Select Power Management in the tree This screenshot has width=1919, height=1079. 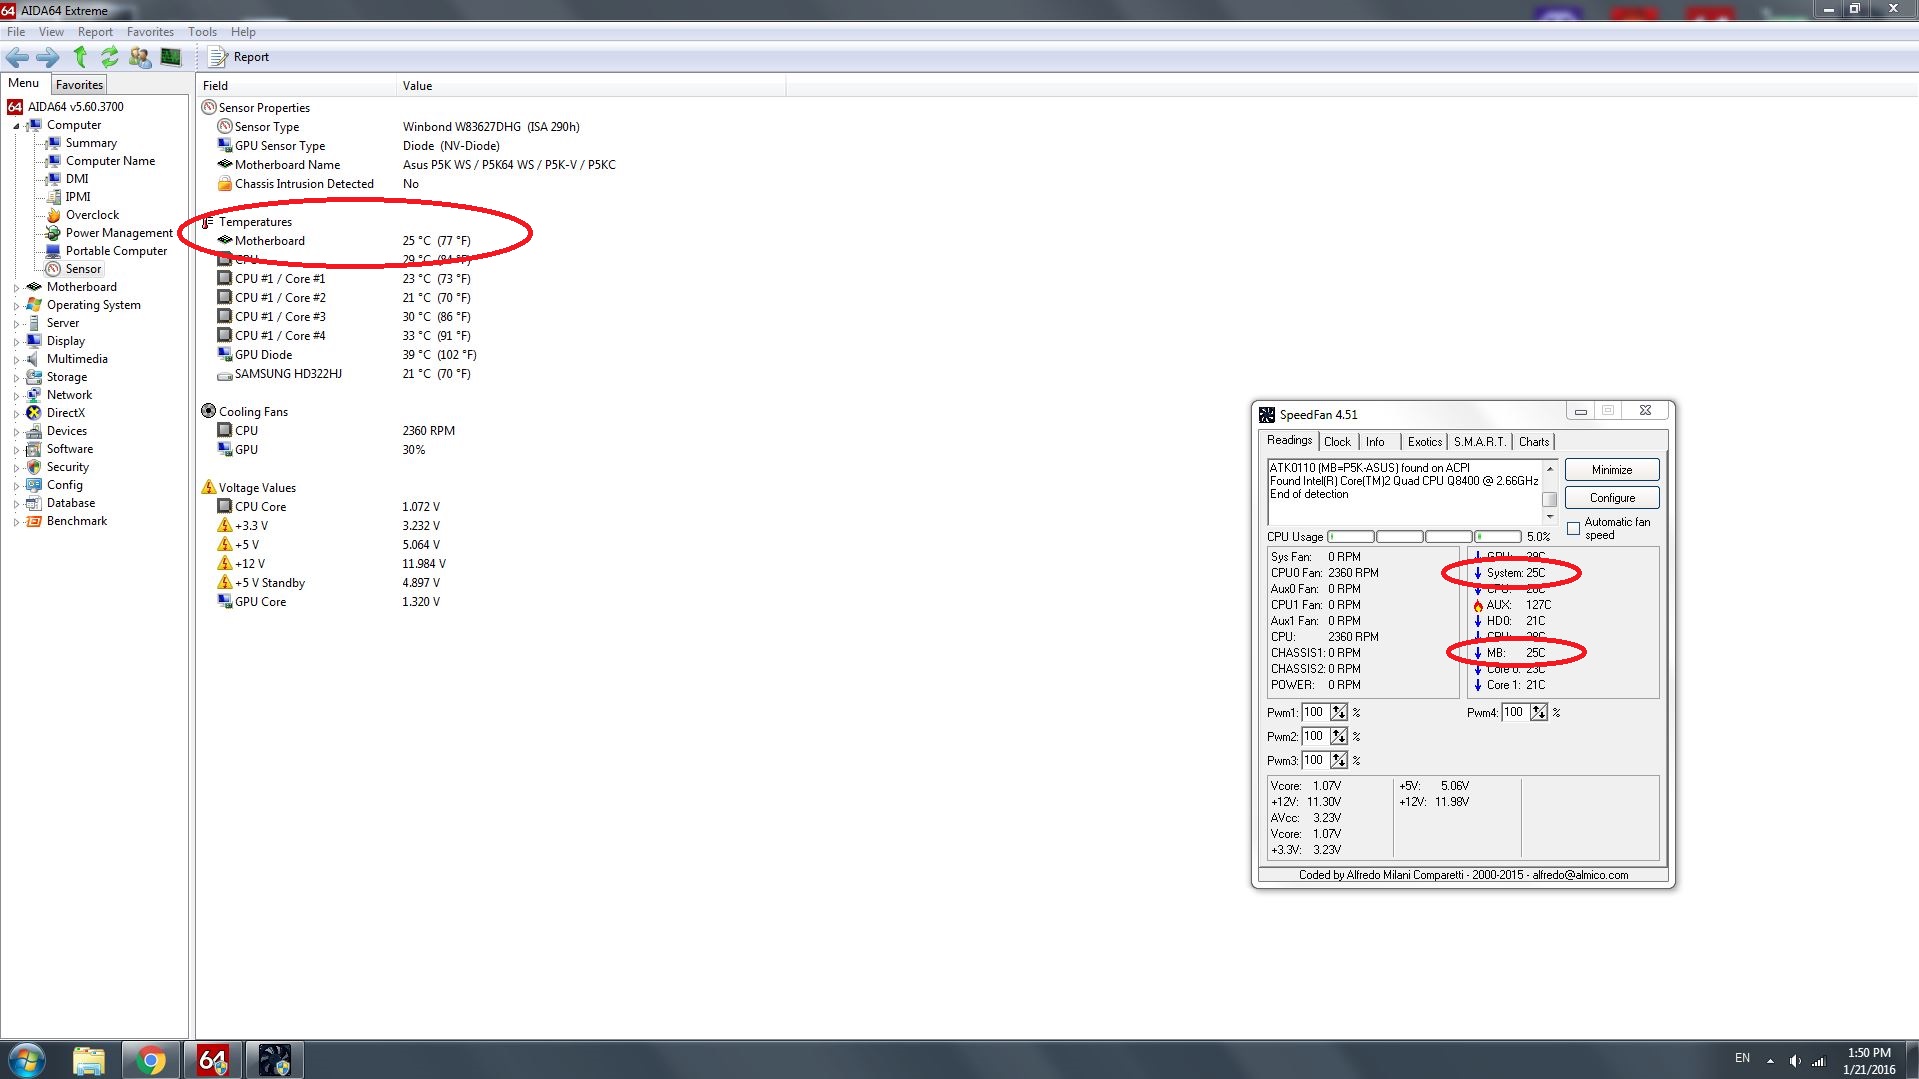click(119, 233)
